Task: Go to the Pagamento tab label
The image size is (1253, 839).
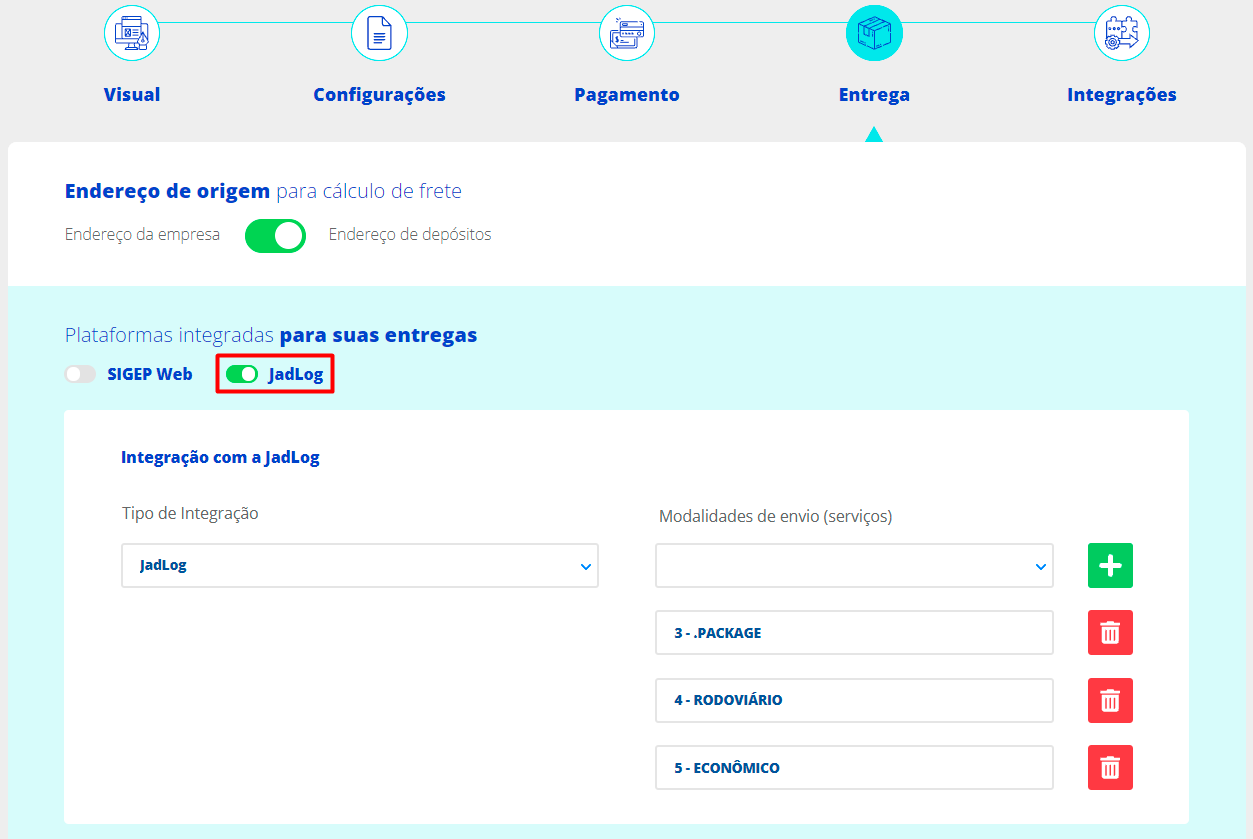Action: 627,95
